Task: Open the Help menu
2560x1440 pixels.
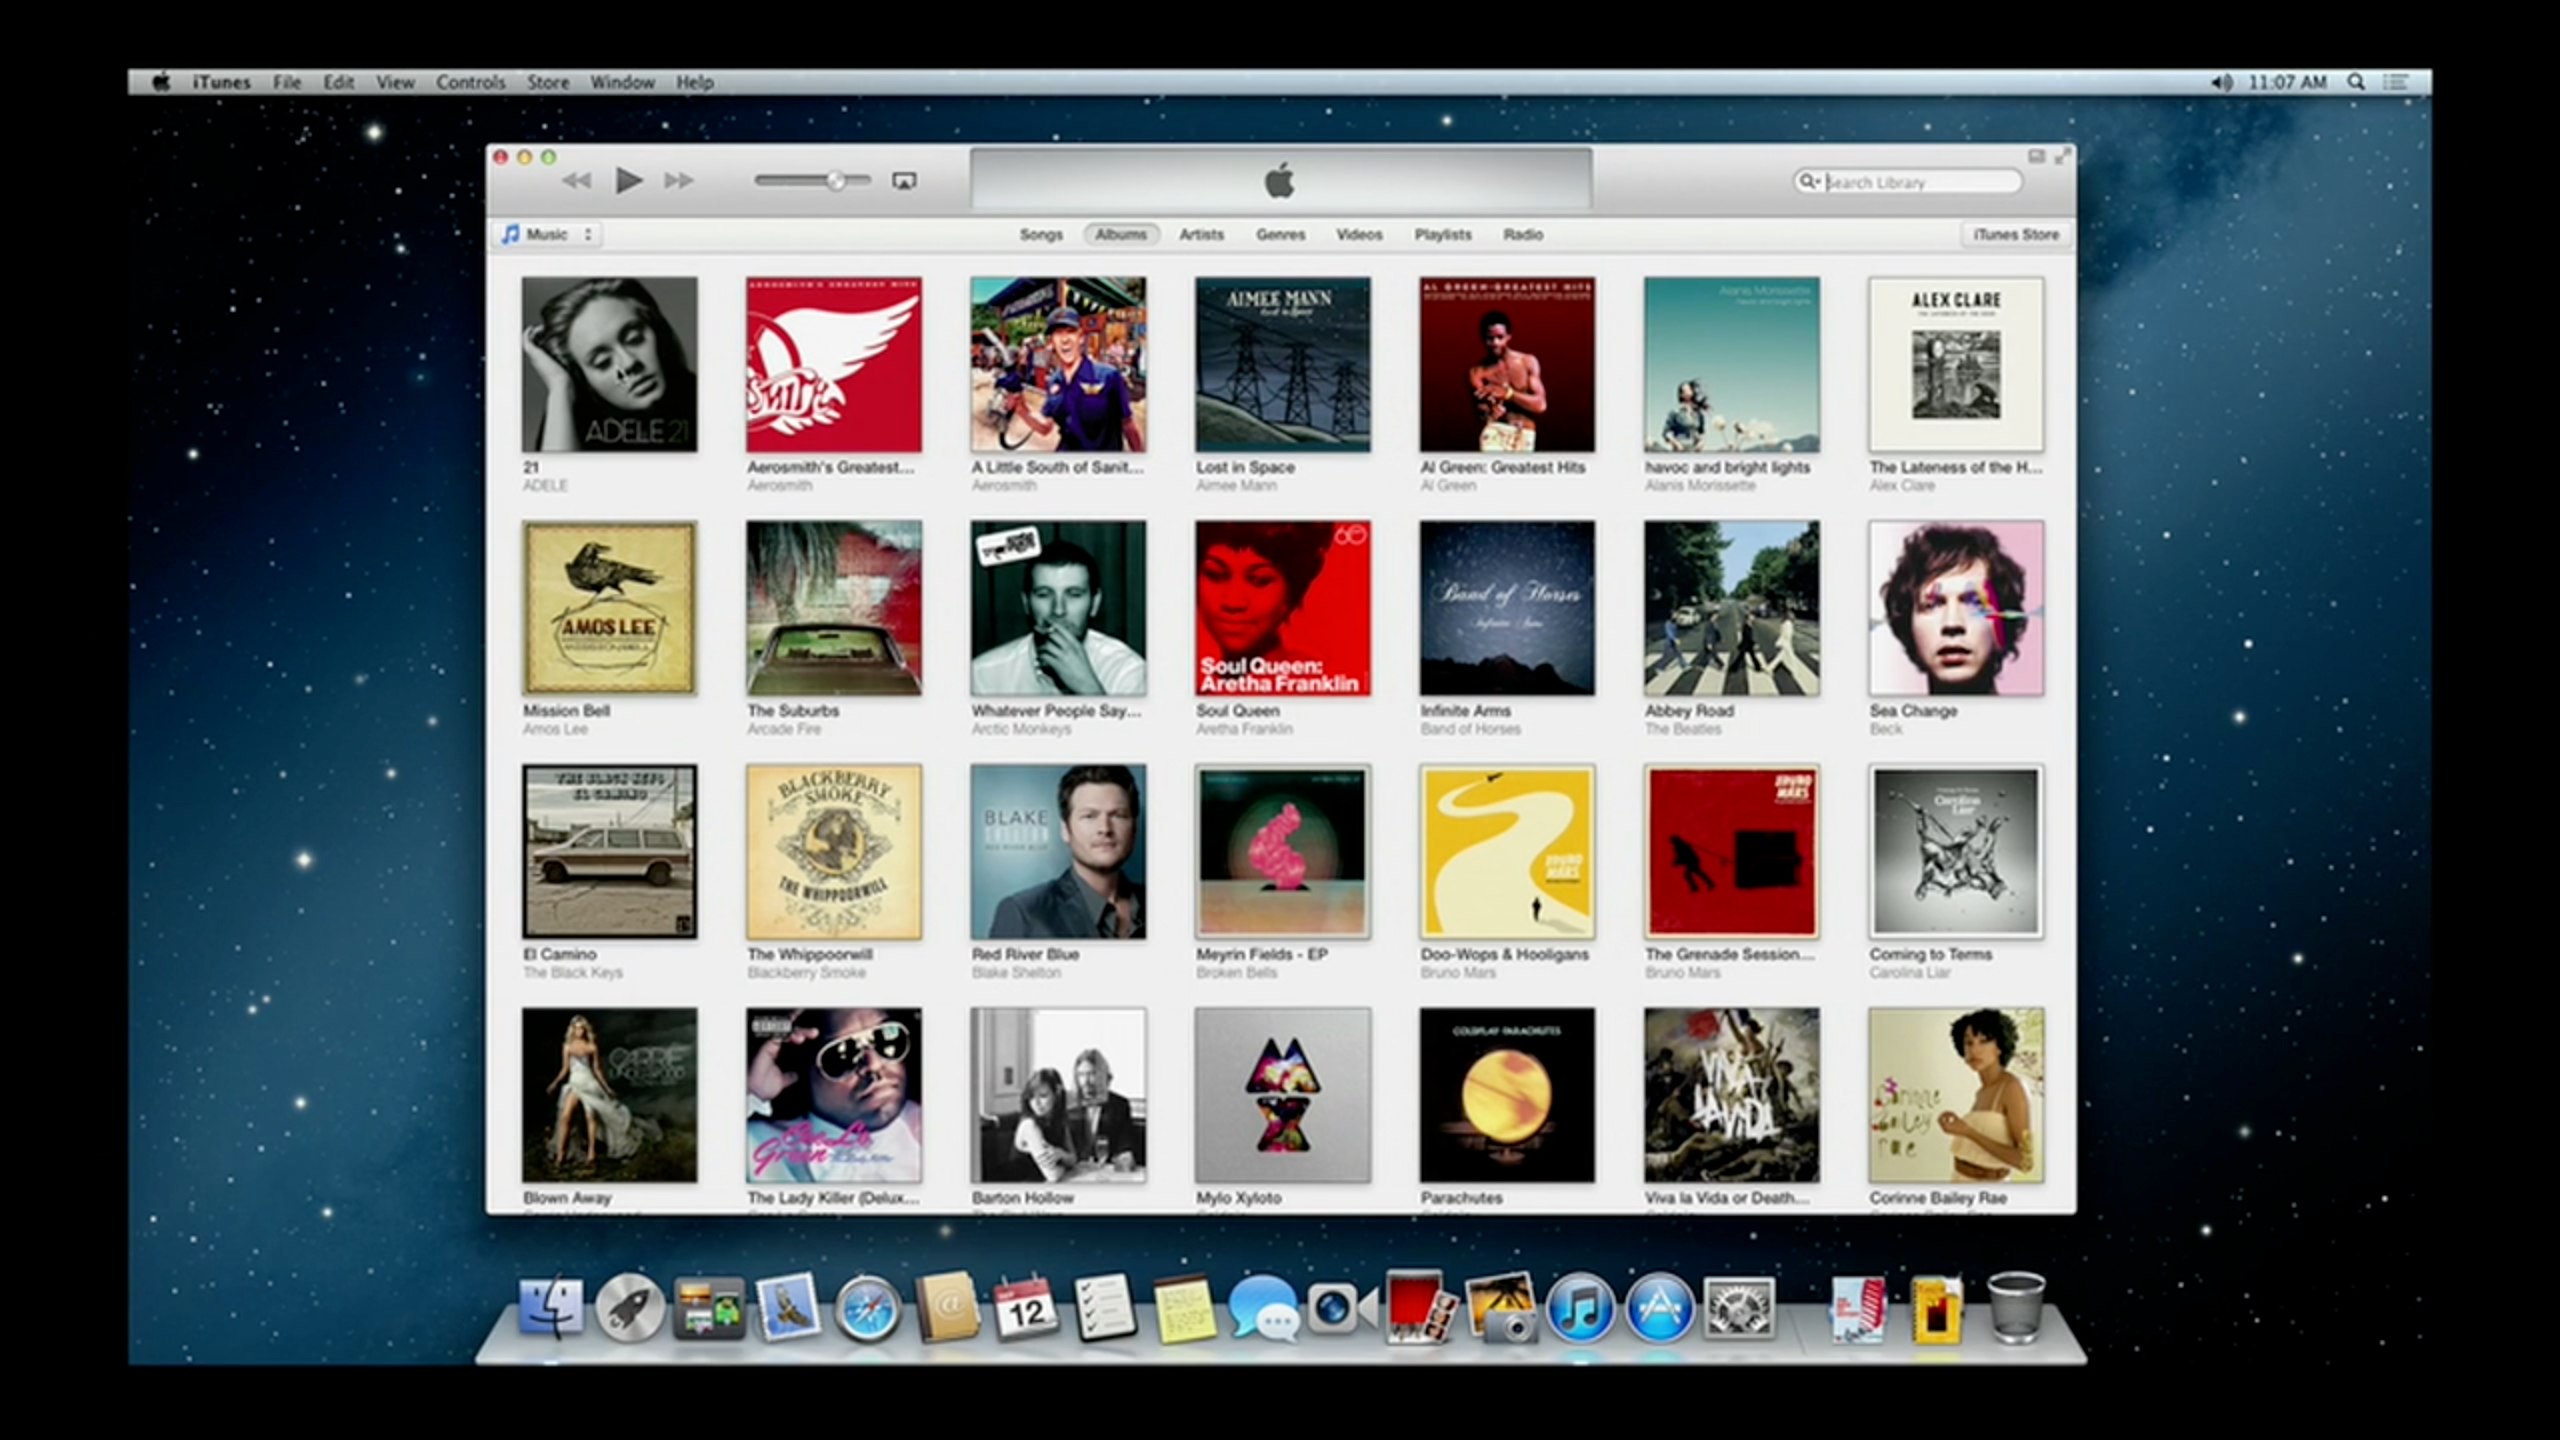Action: [x=694, y=82]
